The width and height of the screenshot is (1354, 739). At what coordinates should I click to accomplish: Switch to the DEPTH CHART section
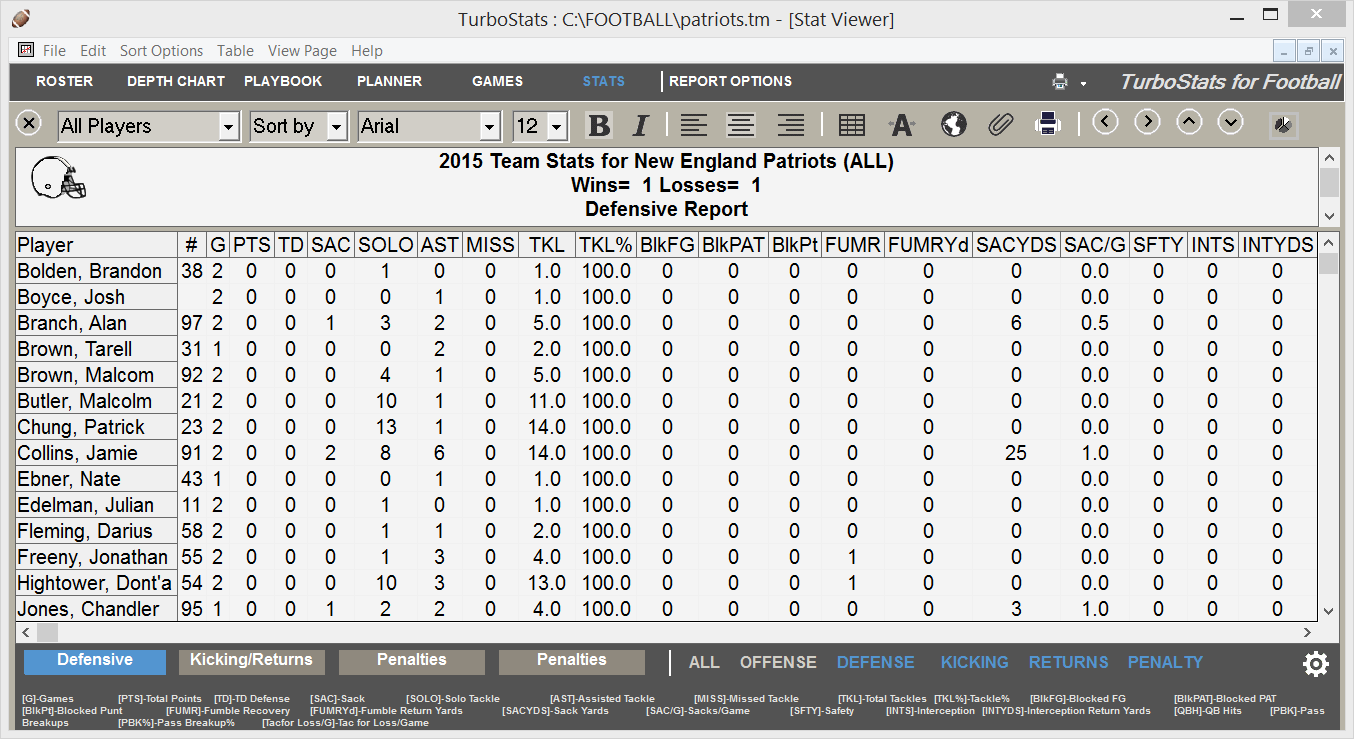pos(176,81)
